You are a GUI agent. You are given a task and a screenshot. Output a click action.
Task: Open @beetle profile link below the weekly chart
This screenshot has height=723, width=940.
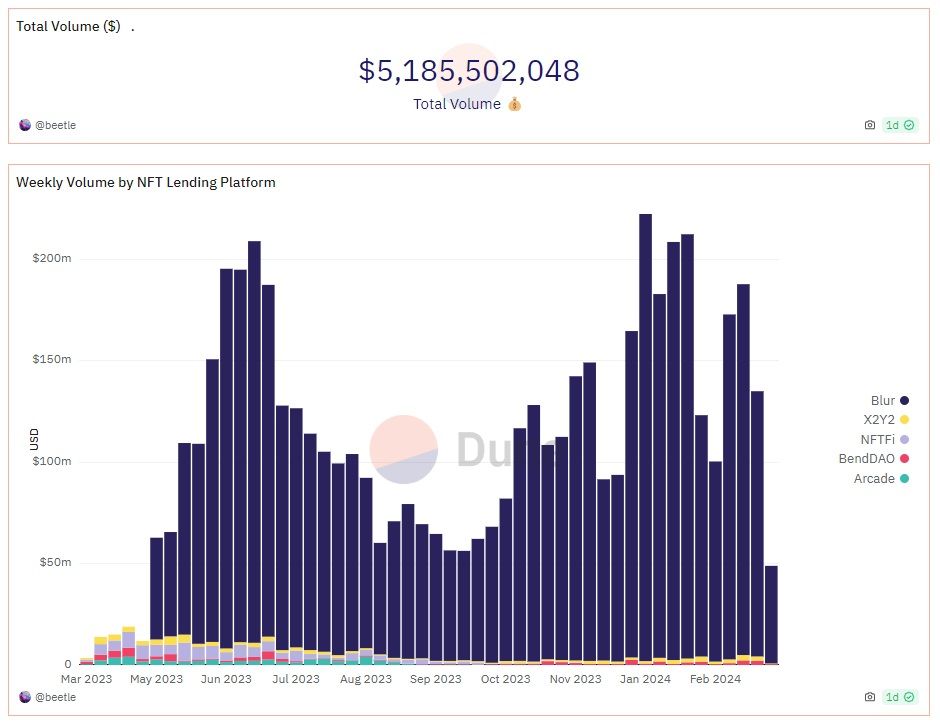point(55,696)
